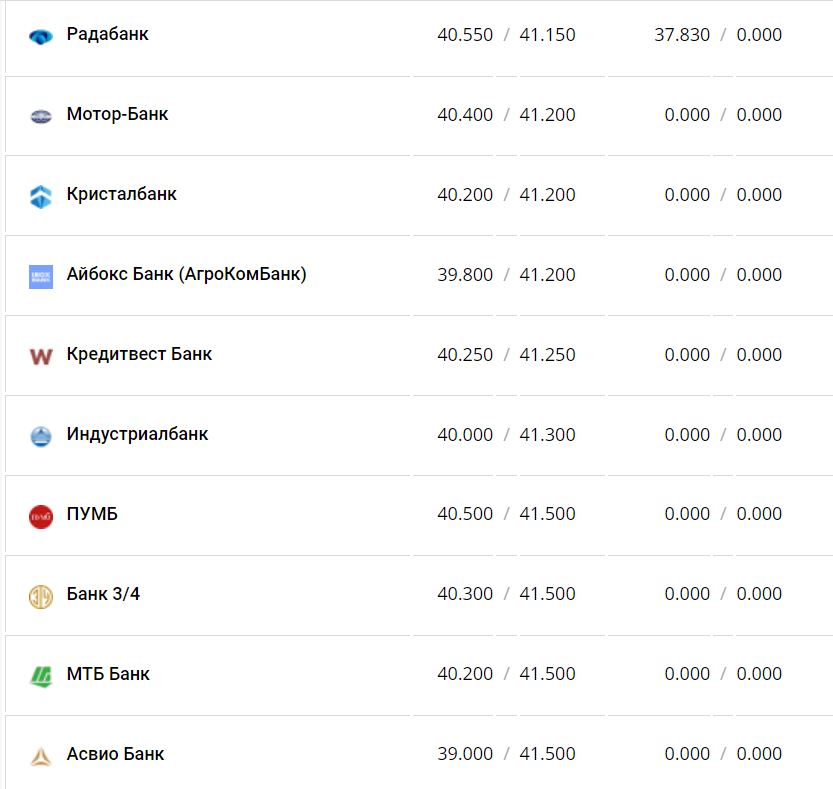
Task: Click Кристалбанк's 40.200 buy rate
Action: pos(465,195)
